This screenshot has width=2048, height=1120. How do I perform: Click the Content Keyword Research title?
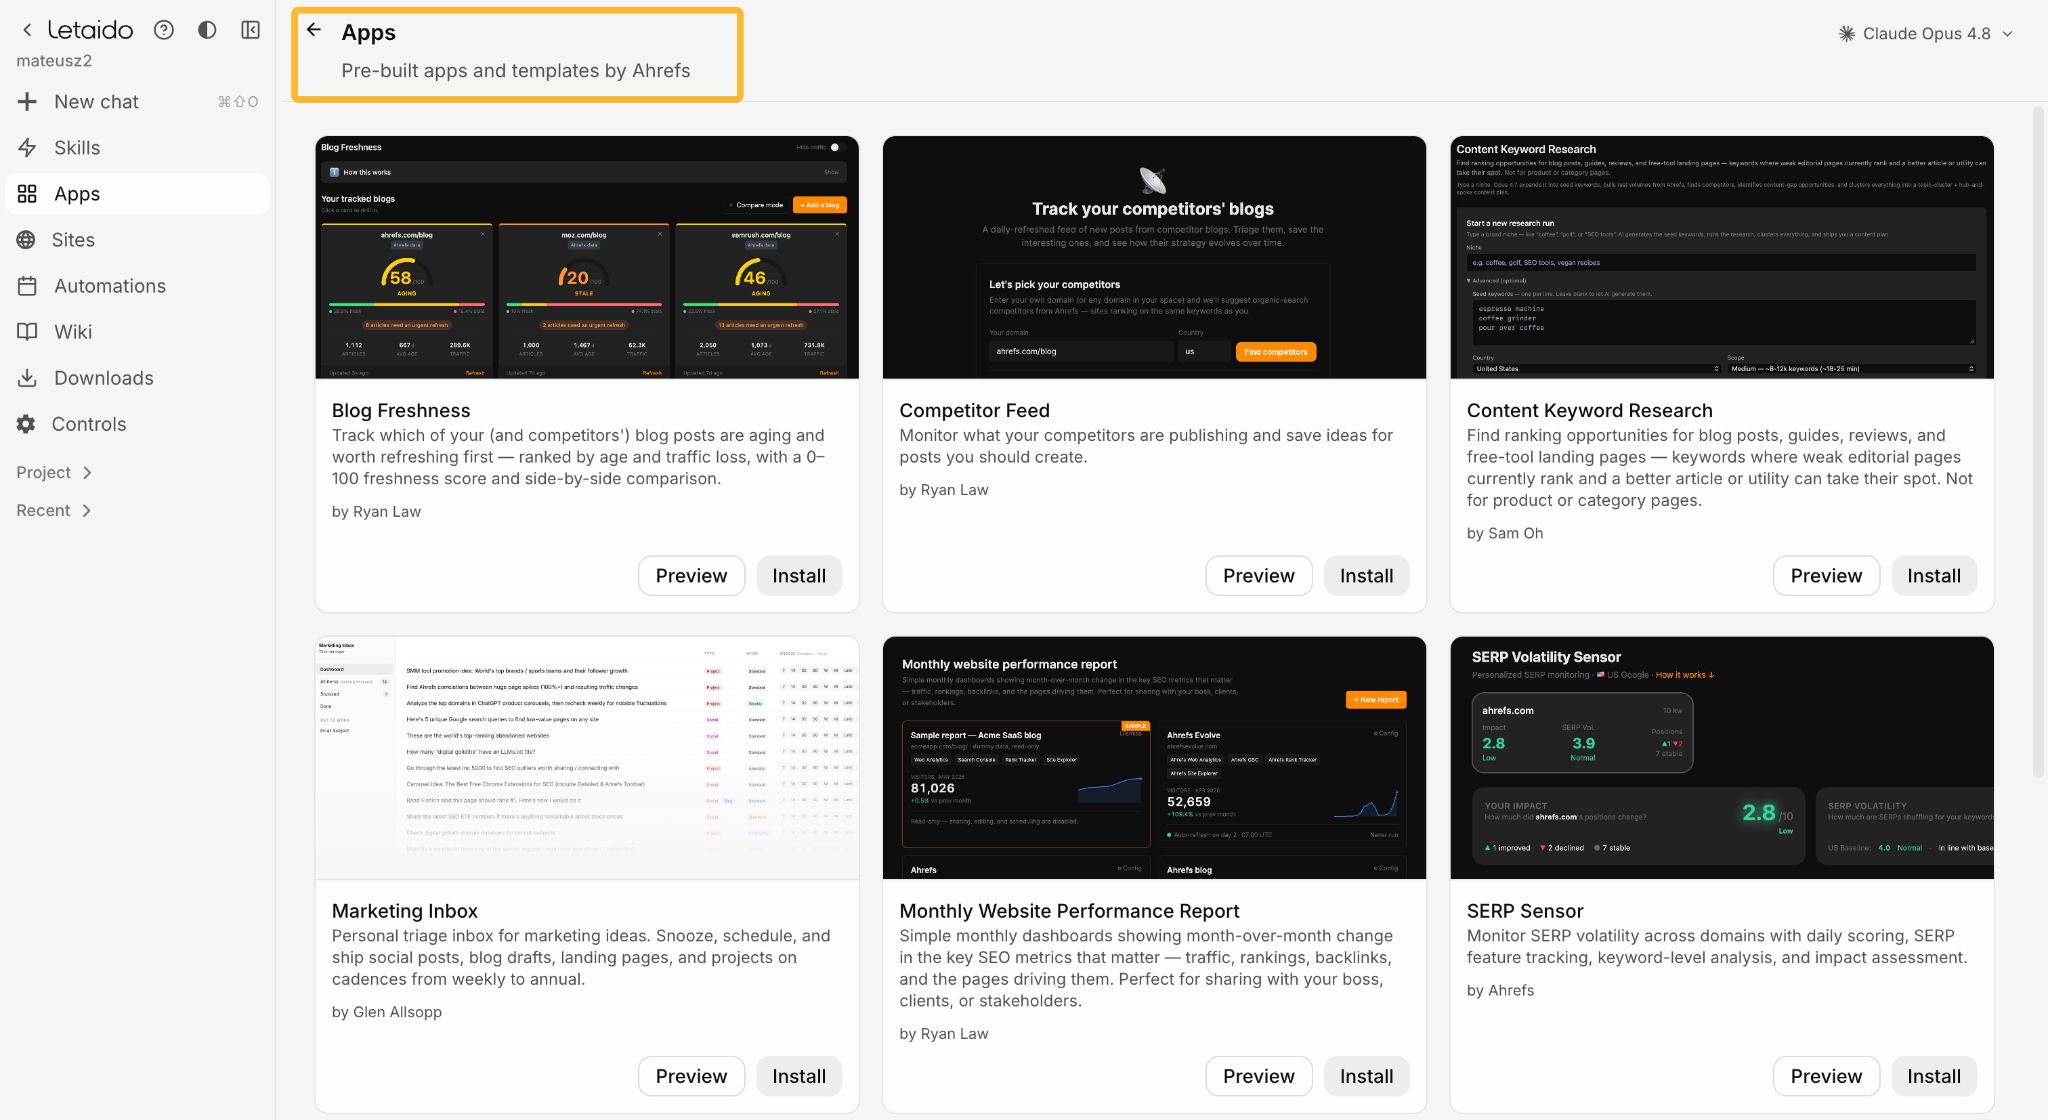click(x=1589, y=410)
